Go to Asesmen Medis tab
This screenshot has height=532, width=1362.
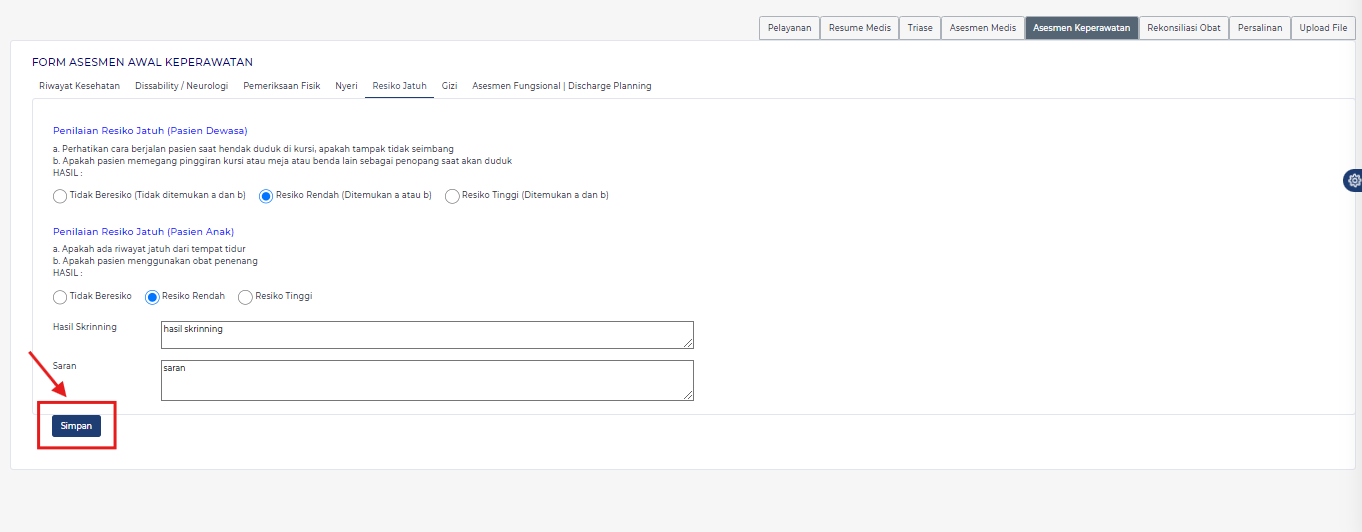(x=982, y=28)
